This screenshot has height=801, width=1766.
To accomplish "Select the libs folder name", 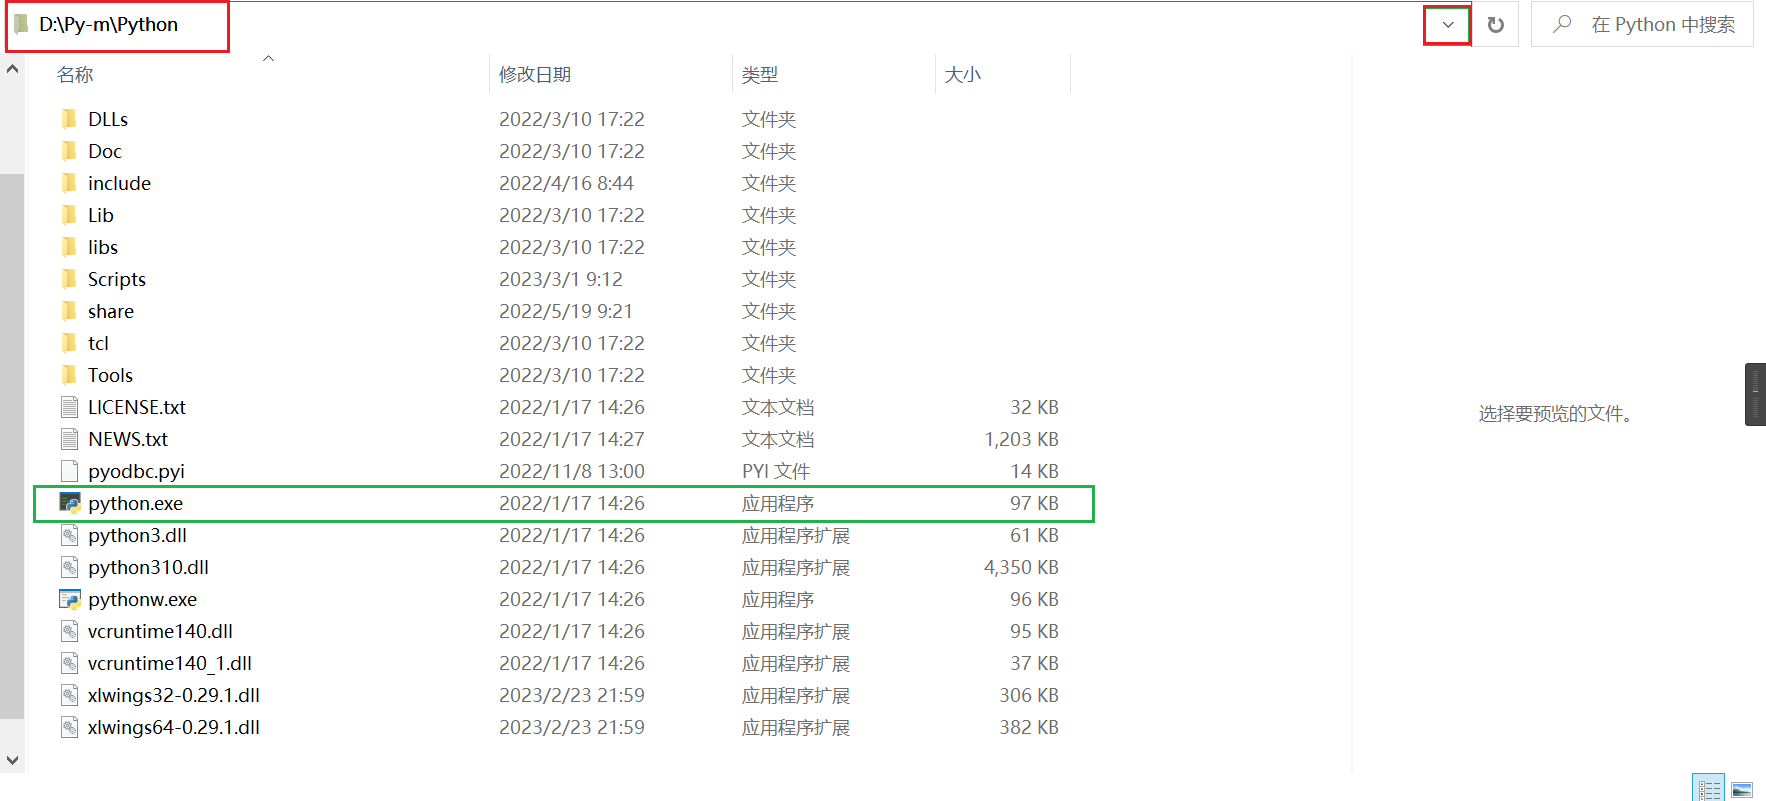I will [x=103, y=247].
